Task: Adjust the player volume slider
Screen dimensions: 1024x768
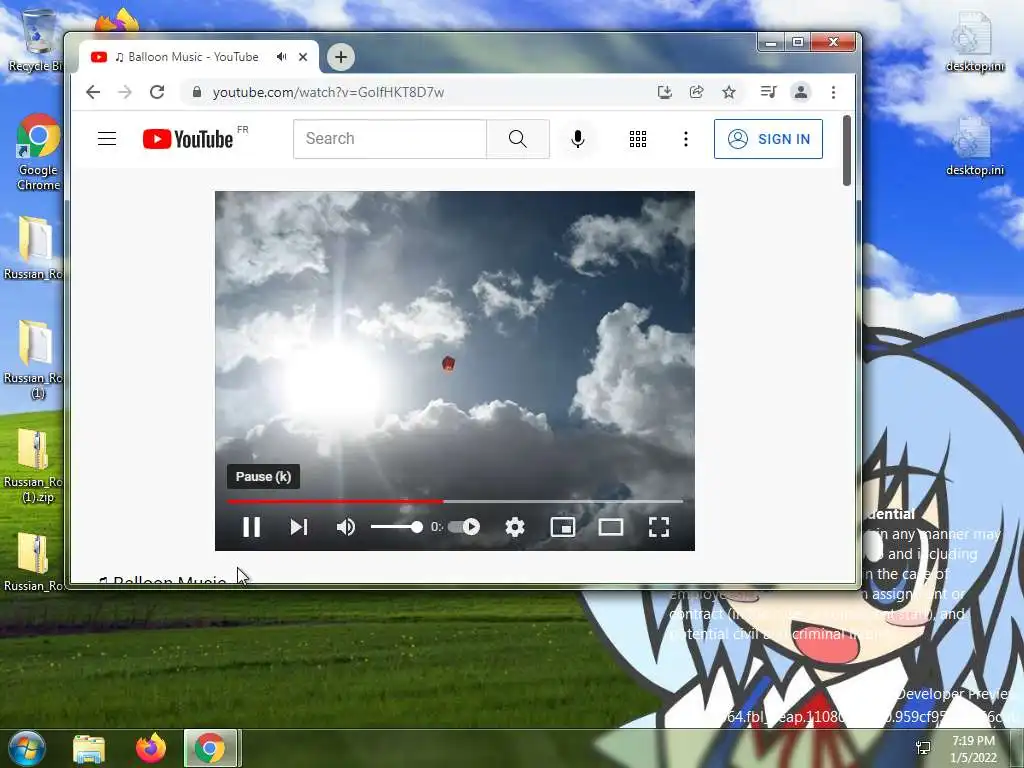Action: pyautogui.click(x=396, y=527)
